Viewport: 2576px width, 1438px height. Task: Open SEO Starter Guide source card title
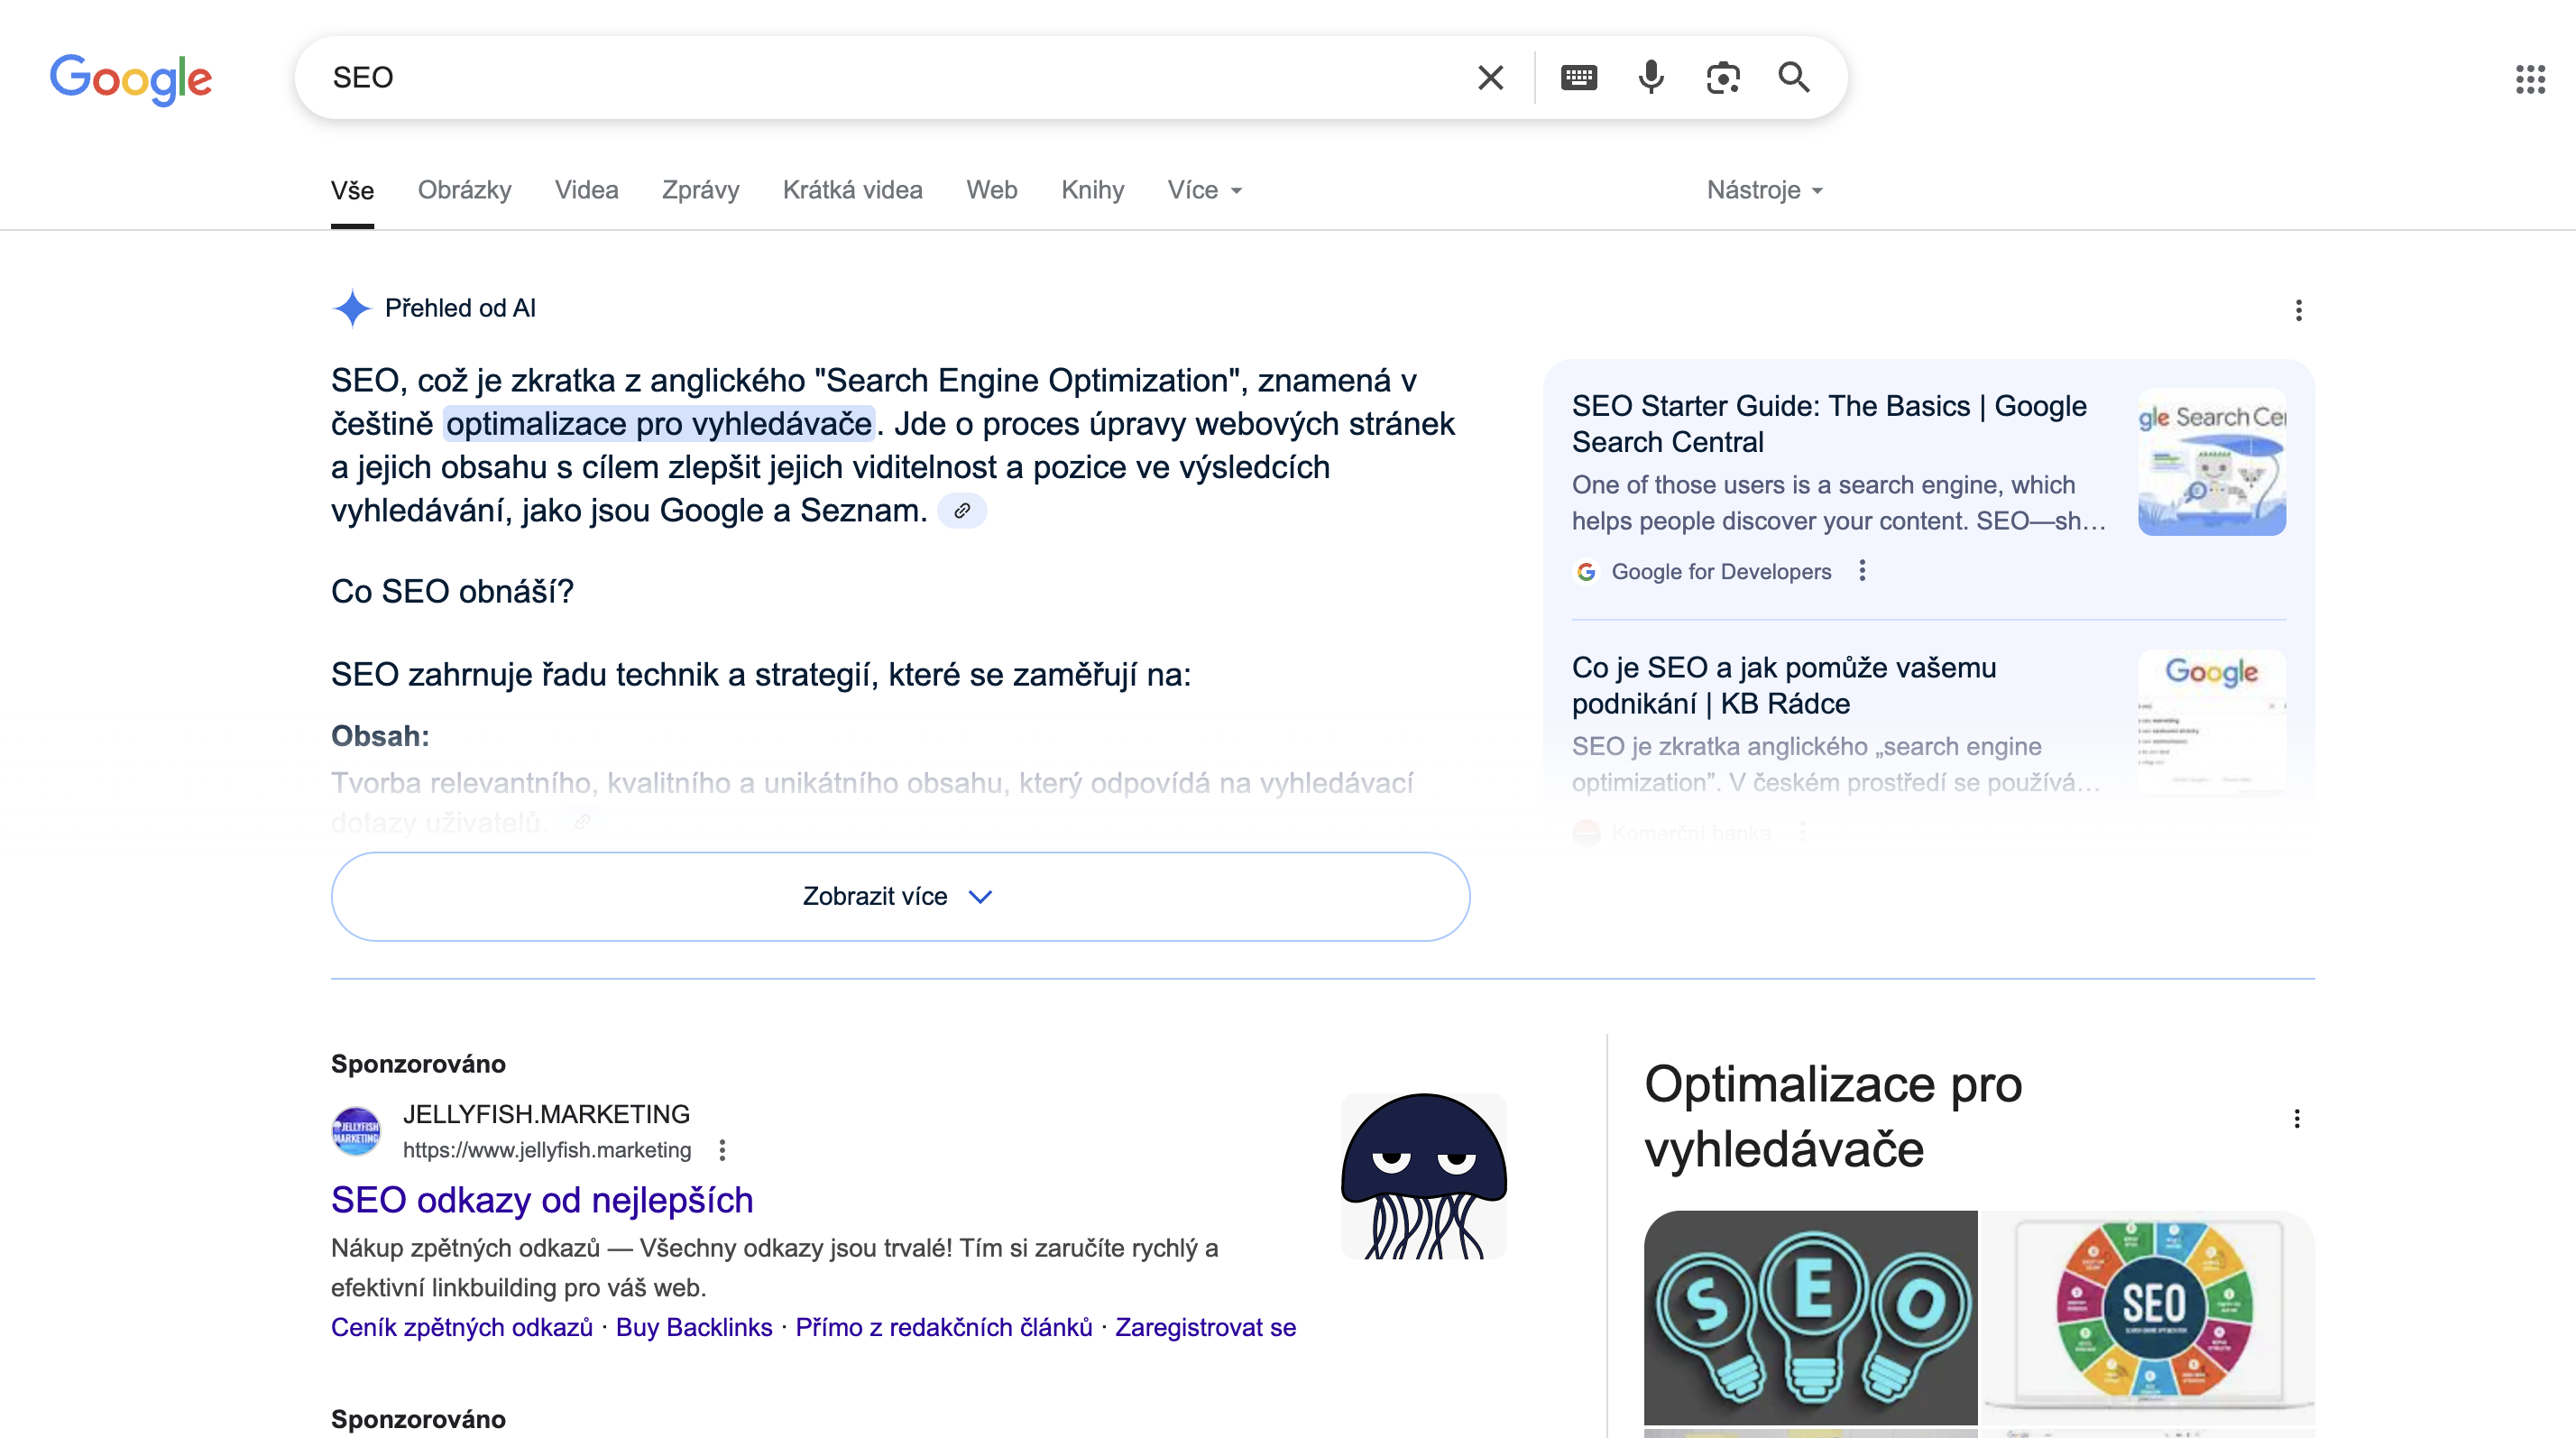(1829, 424)
